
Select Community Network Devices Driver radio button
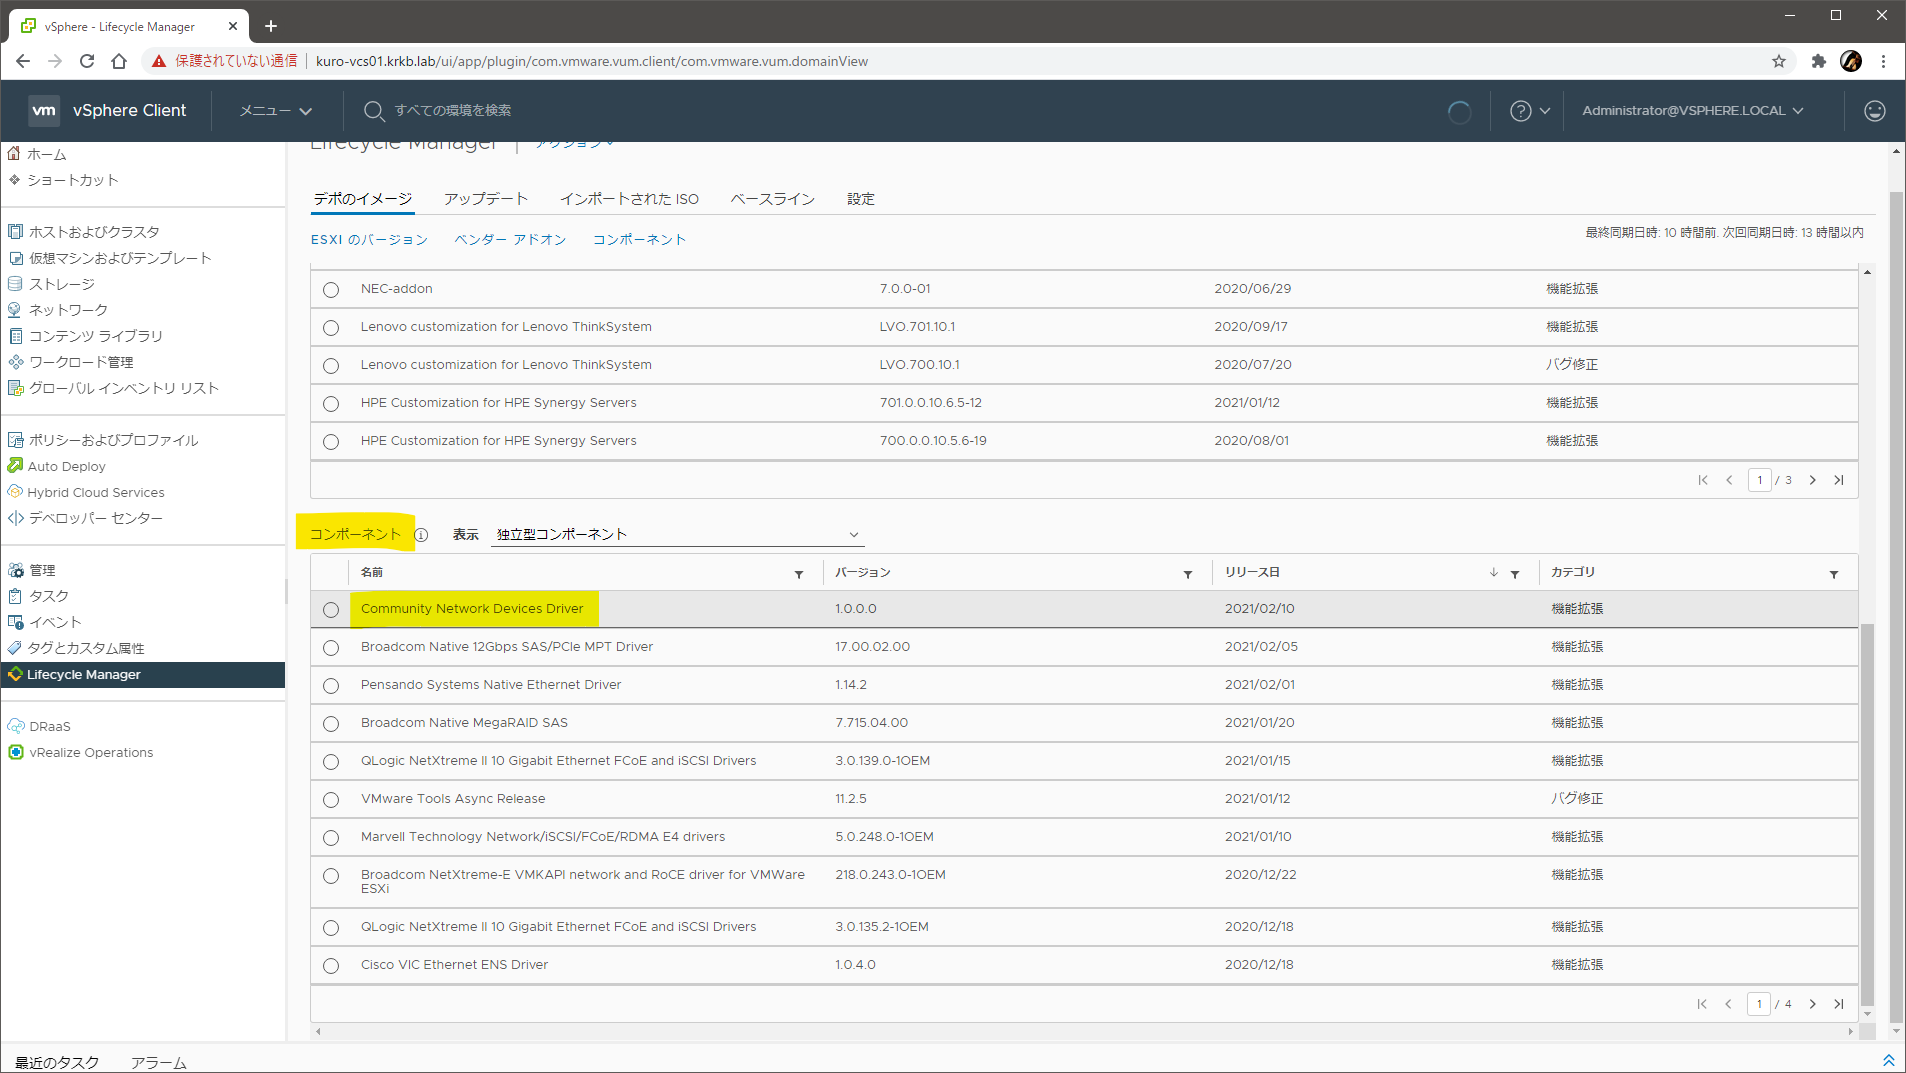click(x=331, y=610)
